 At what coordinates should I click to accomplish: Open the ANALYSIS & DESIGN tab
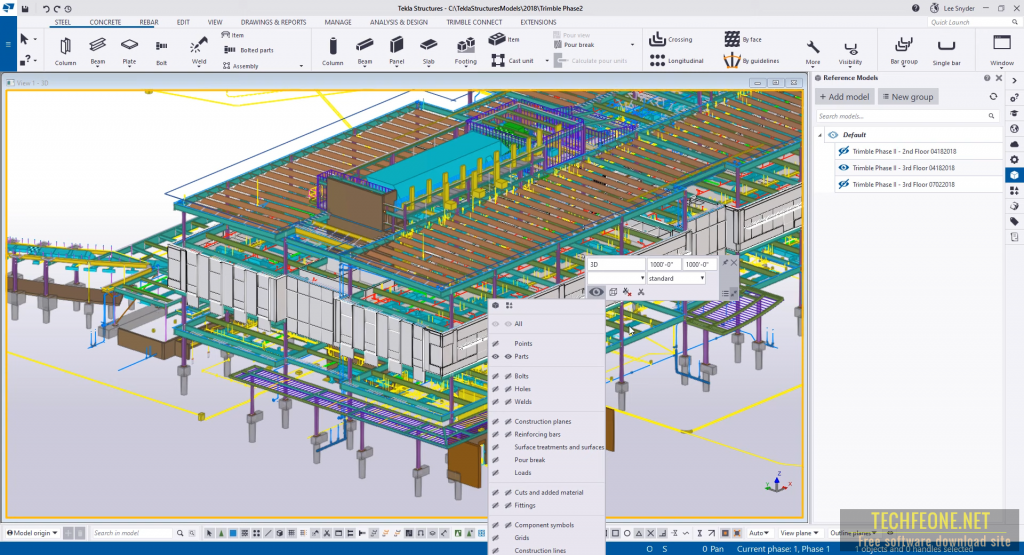point(398,22)
